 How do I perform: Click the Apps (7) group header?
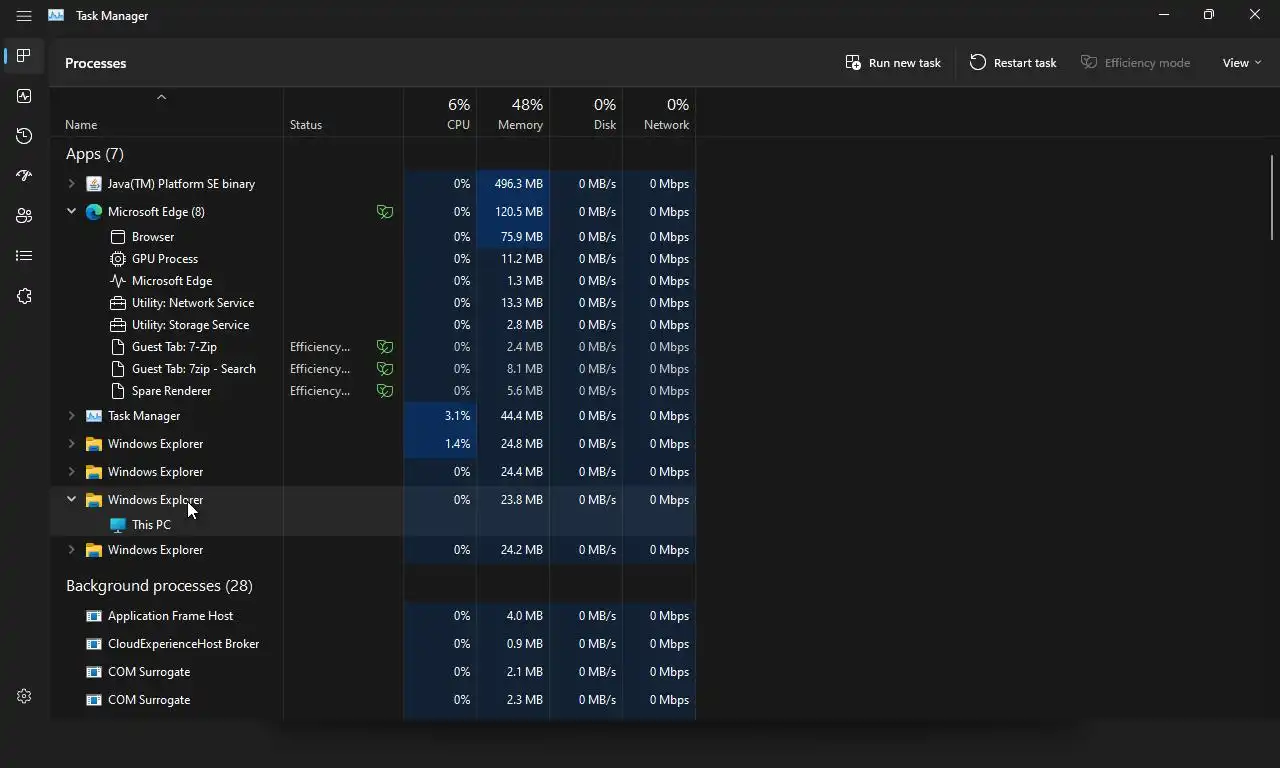(x=95, y=154)
